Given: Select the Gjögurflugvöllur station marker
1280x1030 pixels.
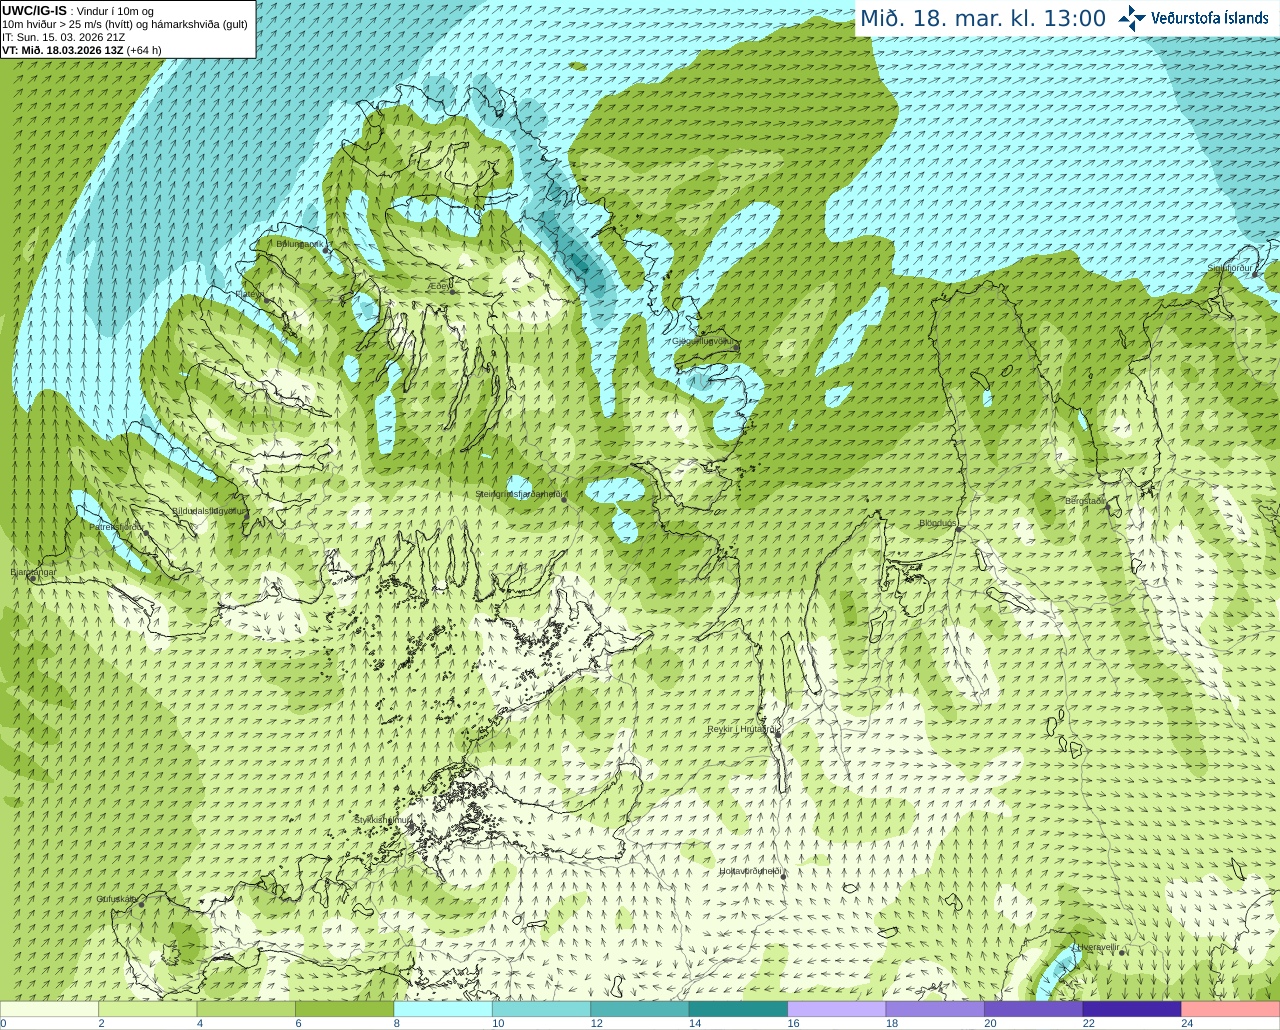Looking at the screenshot, I should point(737,346).
